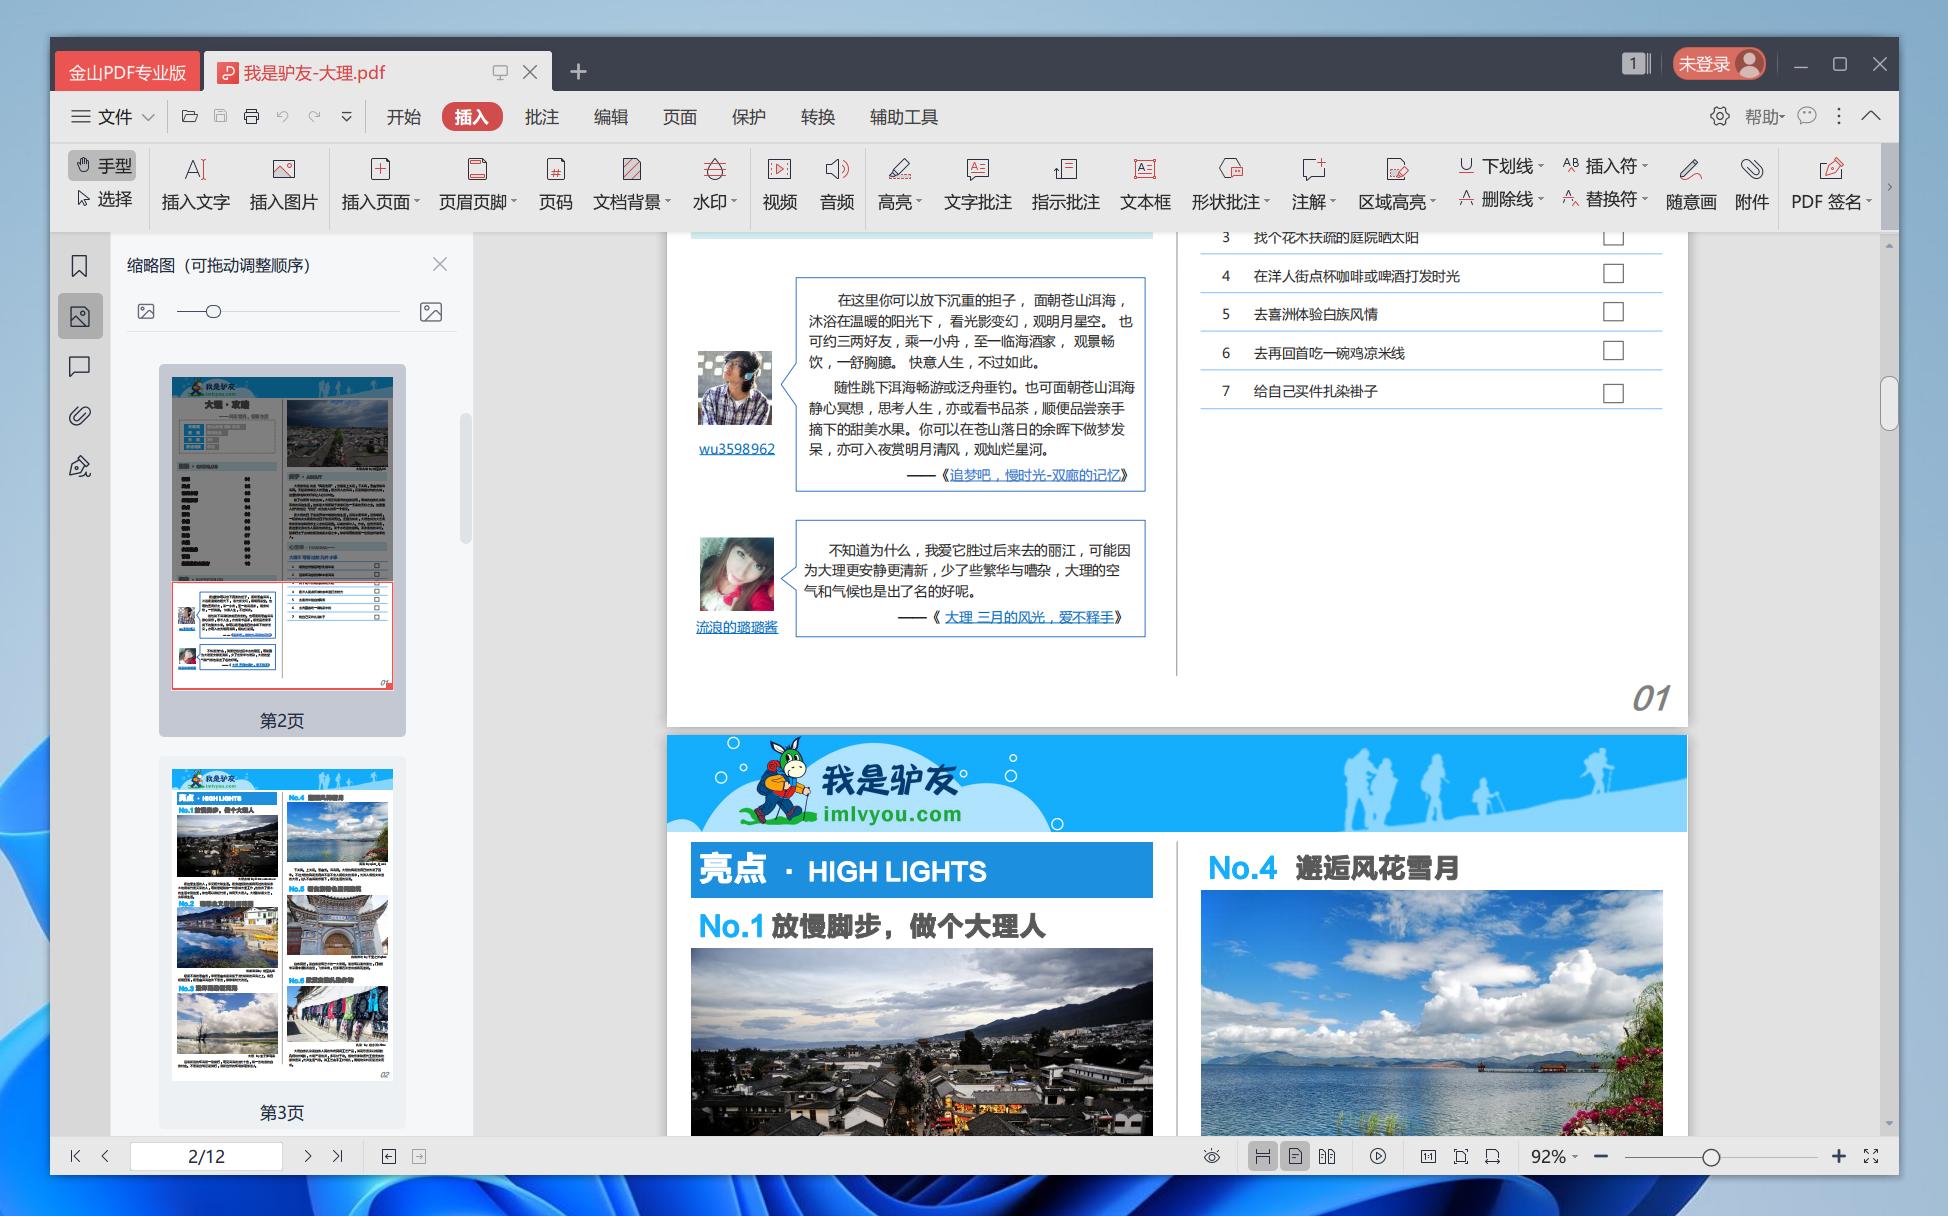
Task: Check the box for 给自己买件扎染褂子
Action: (1613, 393)
